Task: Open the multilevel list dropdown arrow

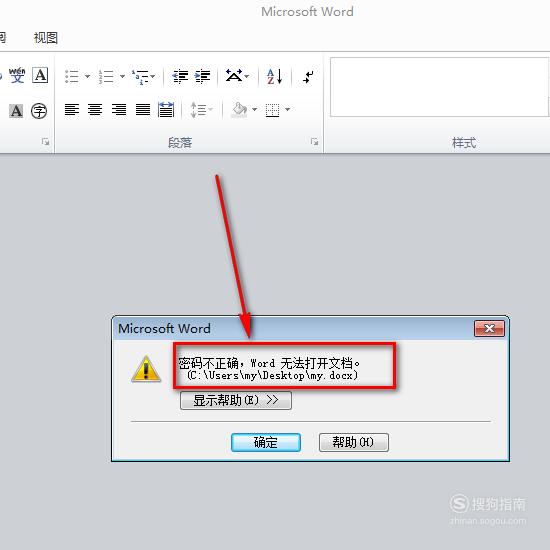Action: (153, 76)
